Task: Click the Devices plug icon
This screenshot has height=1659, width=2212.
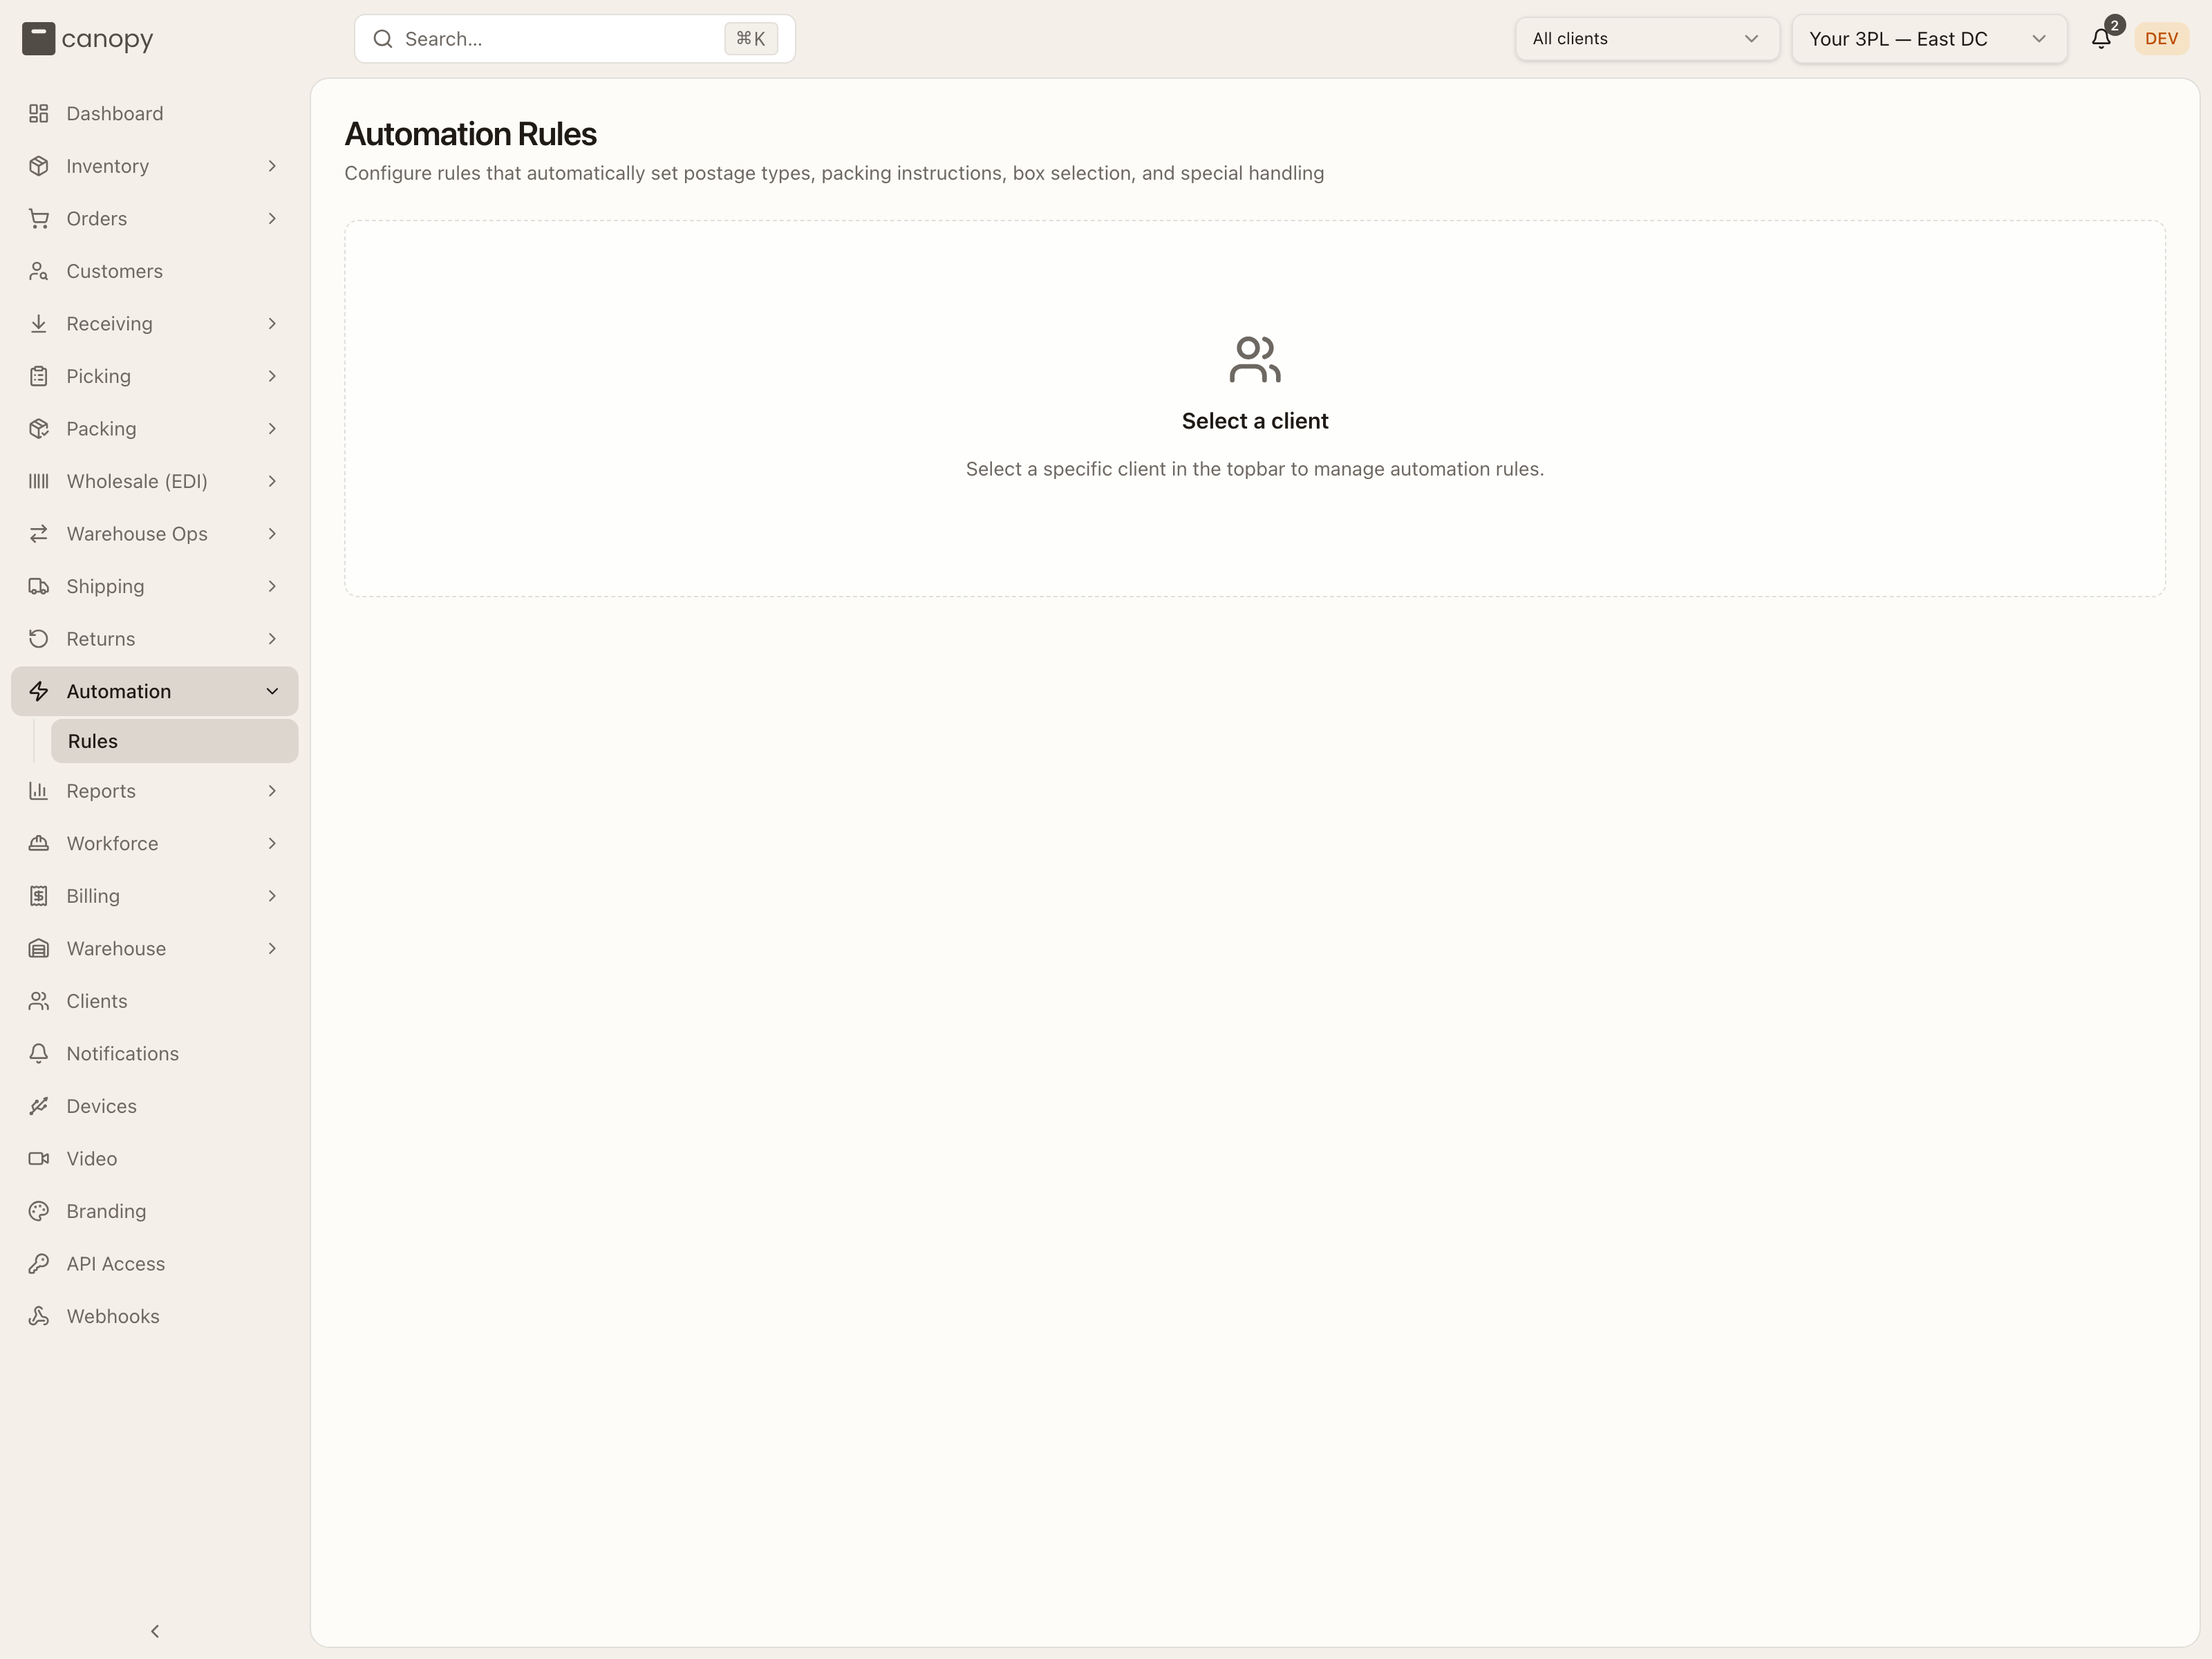Action: pos(39,1105)
